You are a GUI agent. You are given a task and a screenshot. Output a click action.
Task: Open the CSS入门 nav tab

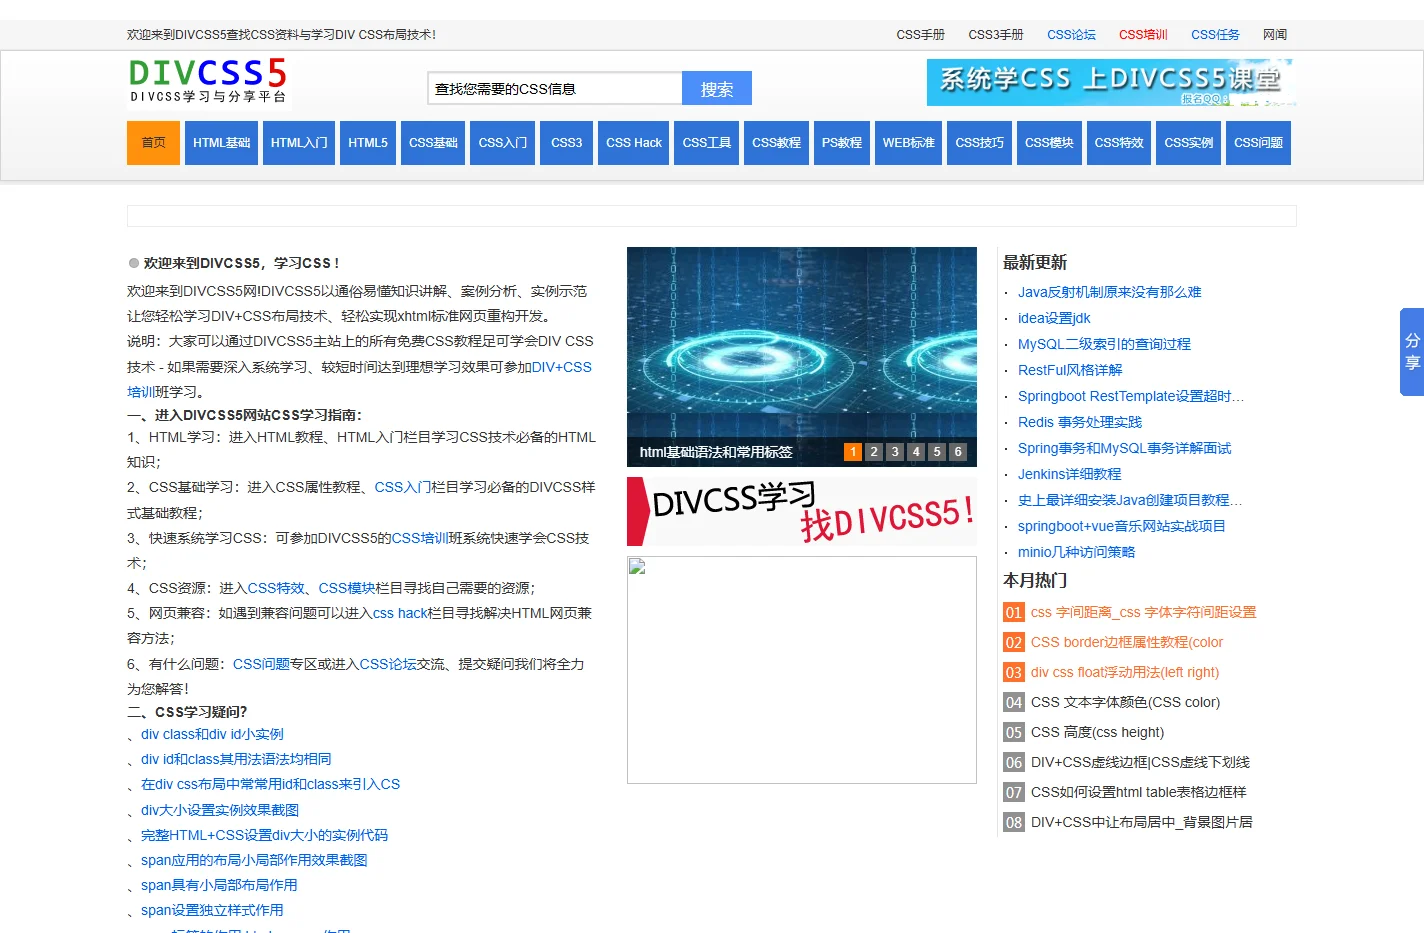click(x=503, y=143)
